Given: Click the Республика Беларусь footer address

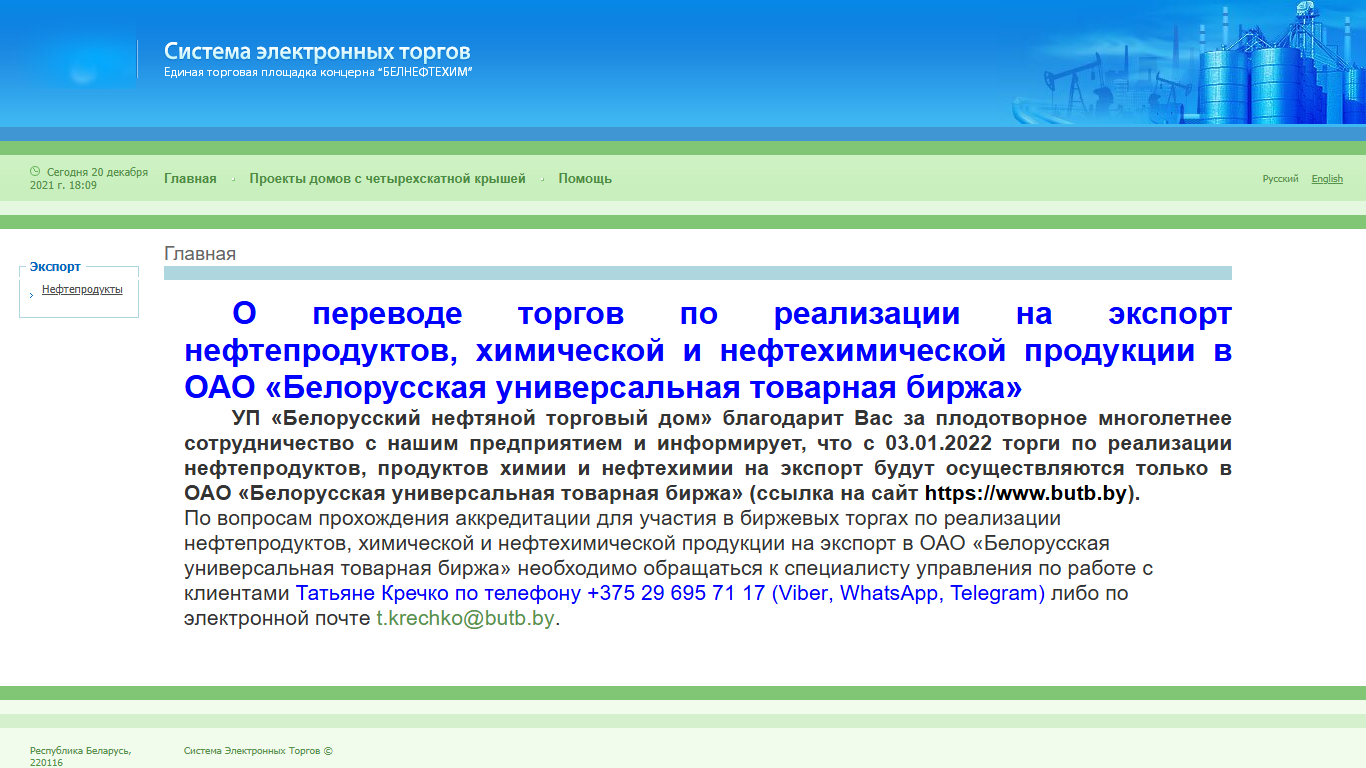Looking at the screenshot, I should 80,756.
